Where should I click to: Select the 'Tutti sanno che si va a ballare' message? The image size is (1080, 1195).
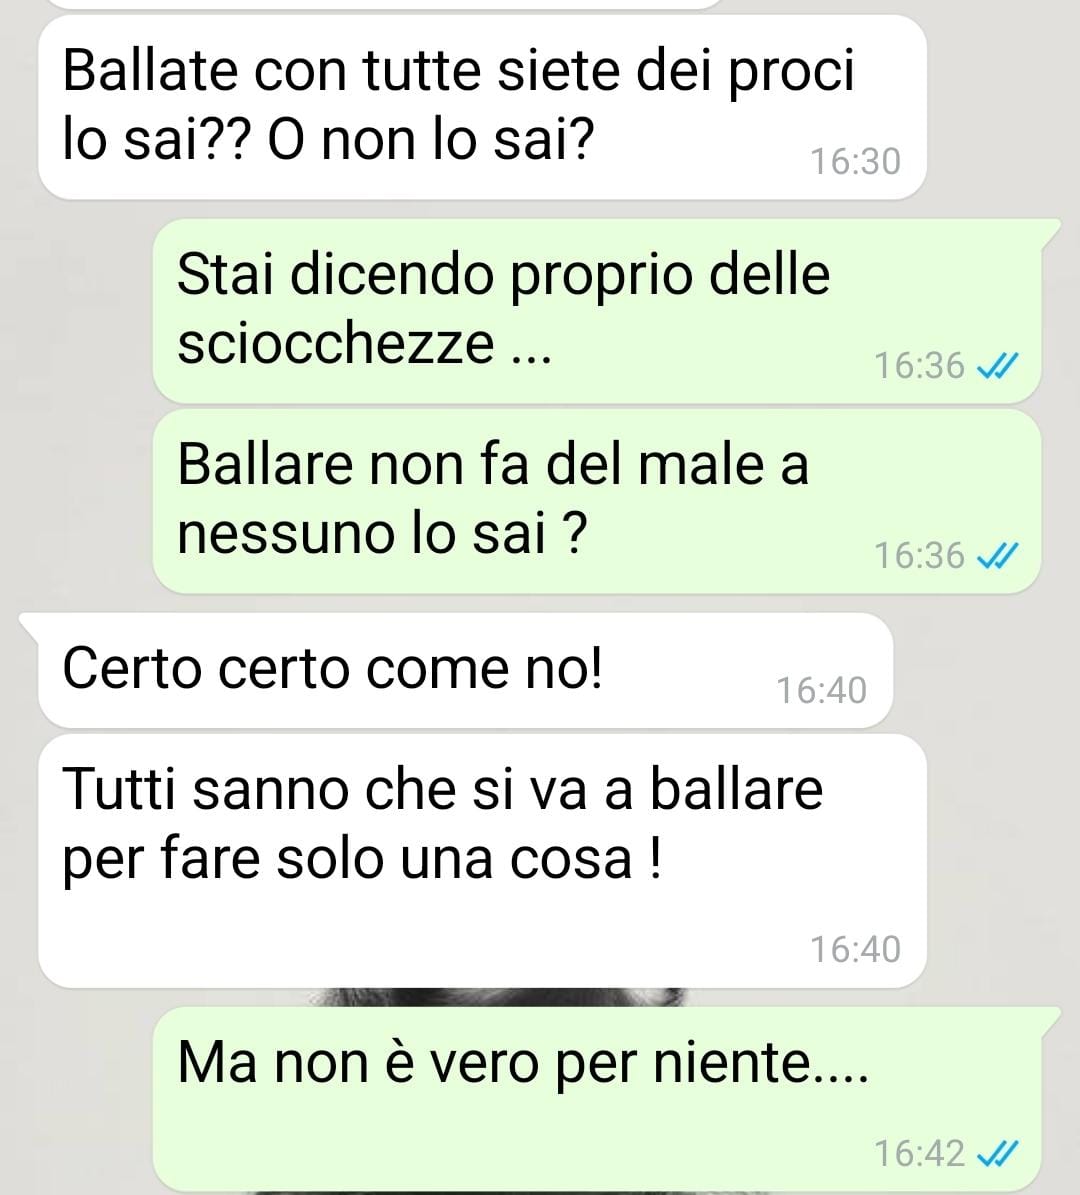point(482,860)
